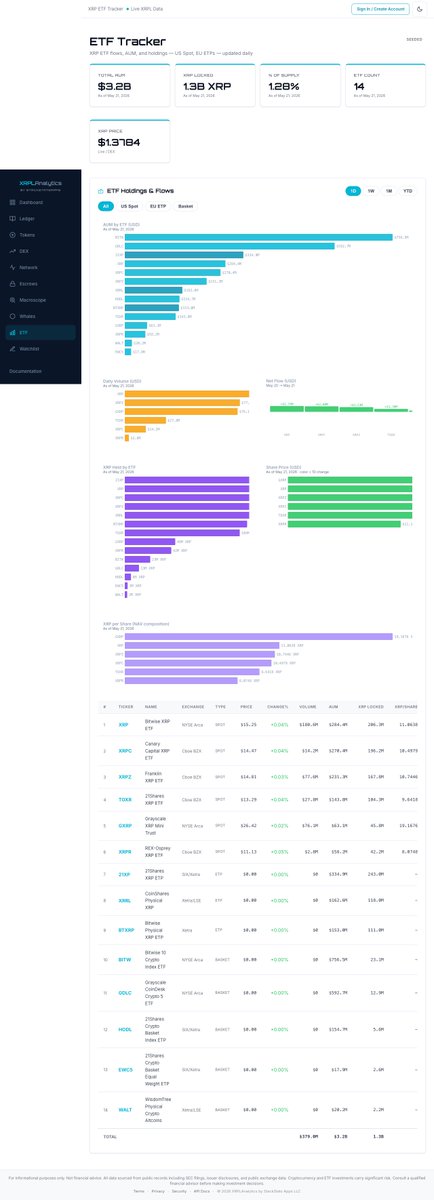Open the GDLC ticker link
Viewport: 434px width, 1200px height.
(x=125, y=993)
